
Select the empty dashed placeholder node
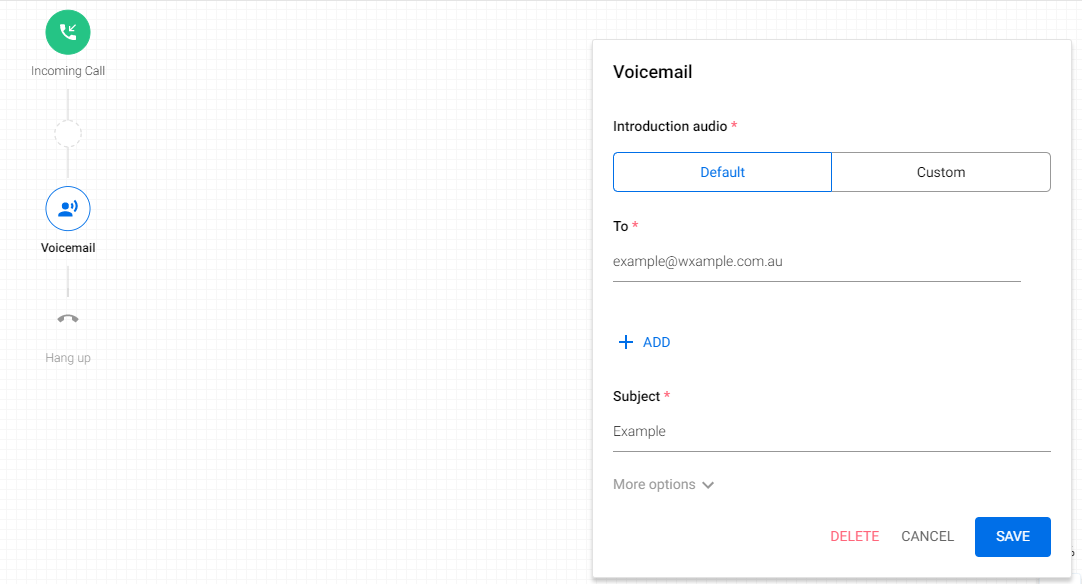coord(68,133)
